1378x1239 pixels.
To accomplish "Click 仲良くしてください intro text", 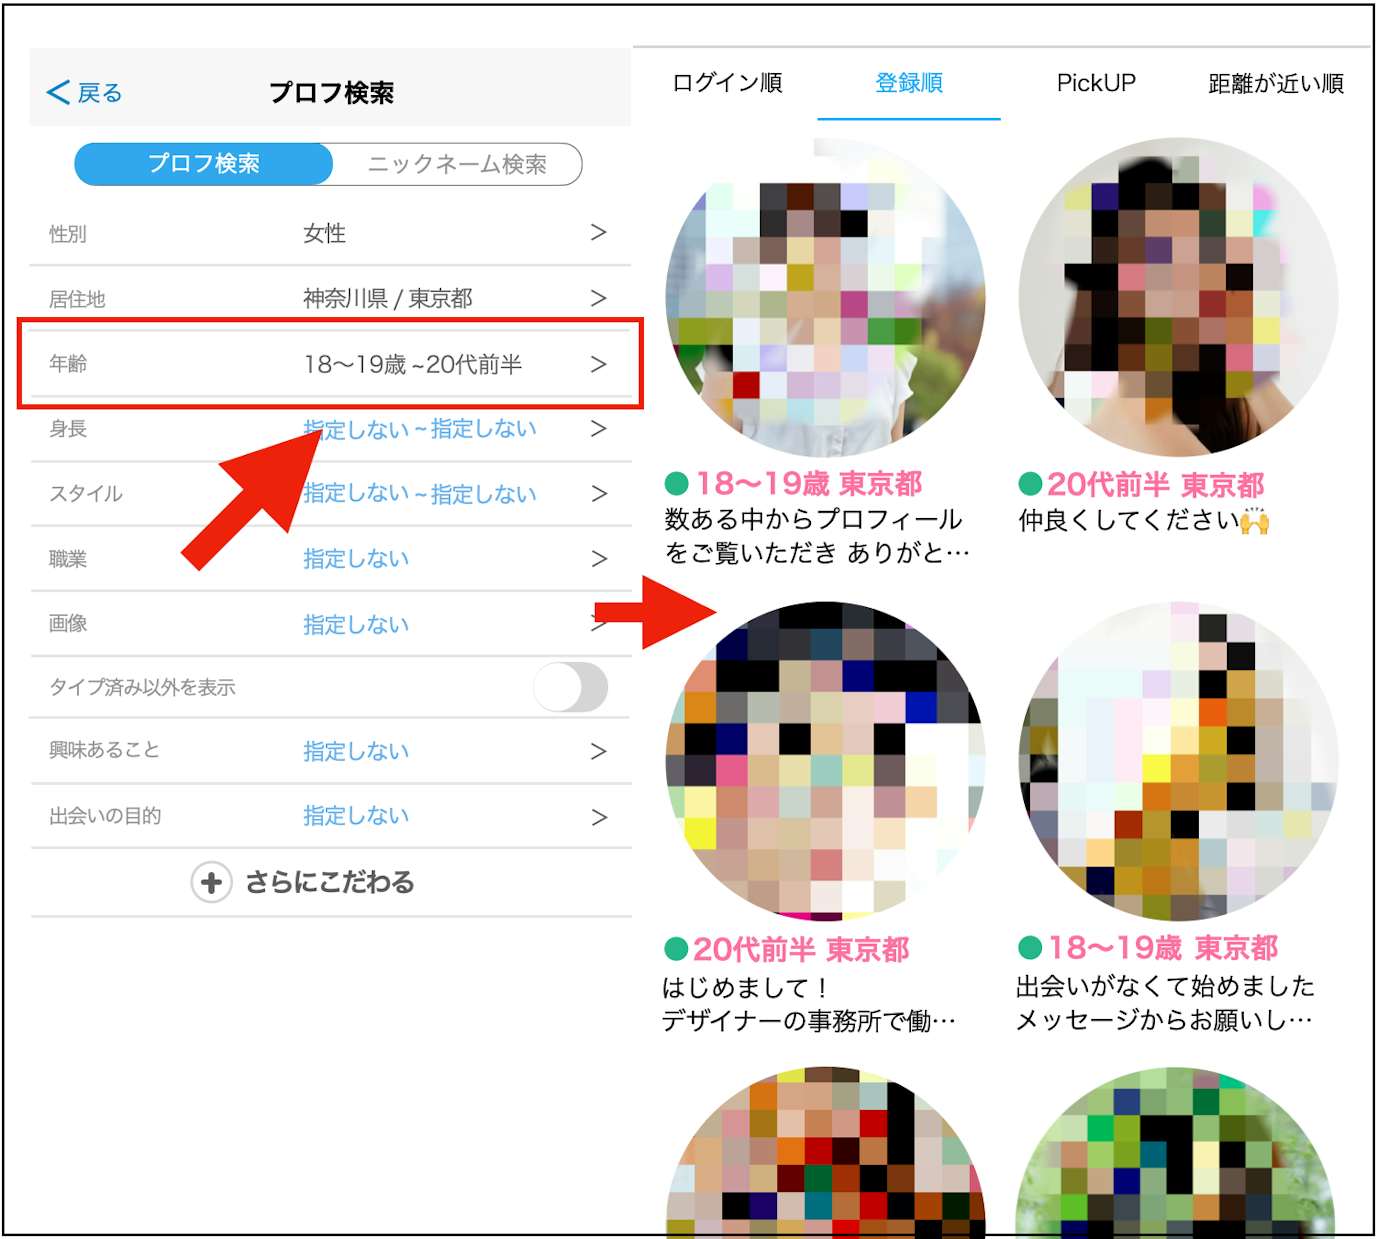I will click(x=1144, y=520).
